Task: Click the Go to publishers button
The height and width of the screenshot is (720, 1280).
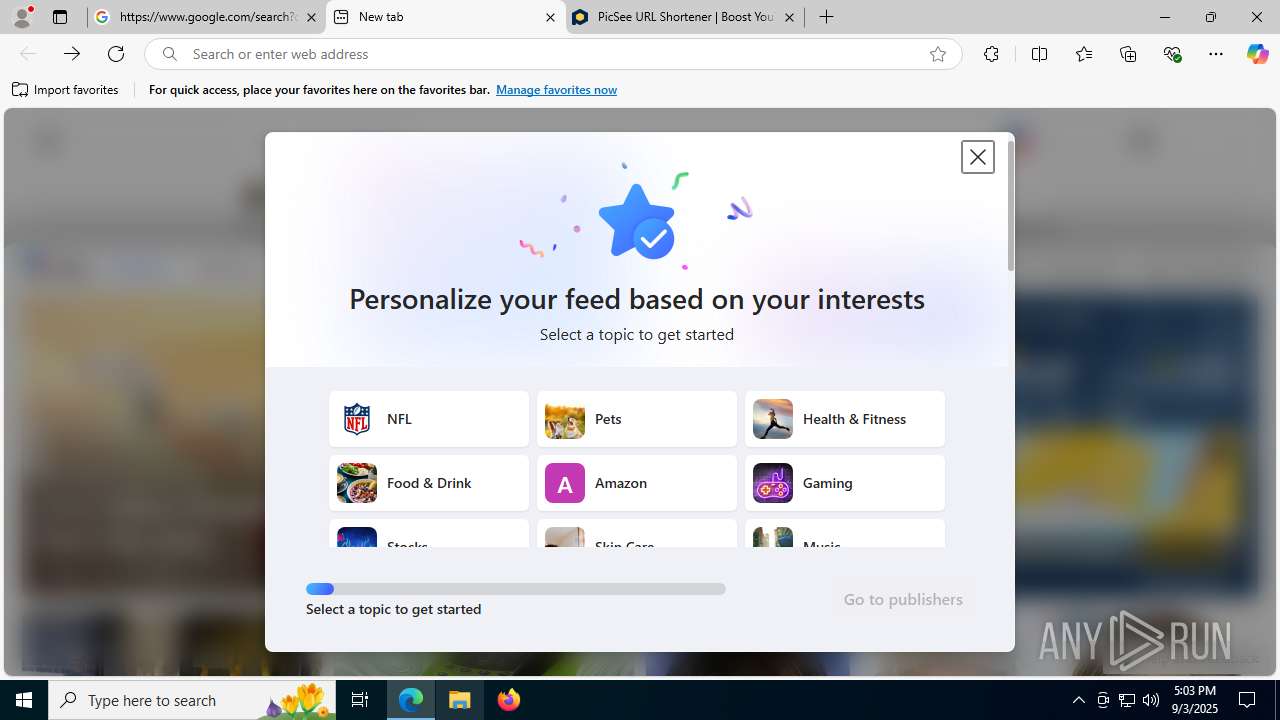Action: [903, 599]
